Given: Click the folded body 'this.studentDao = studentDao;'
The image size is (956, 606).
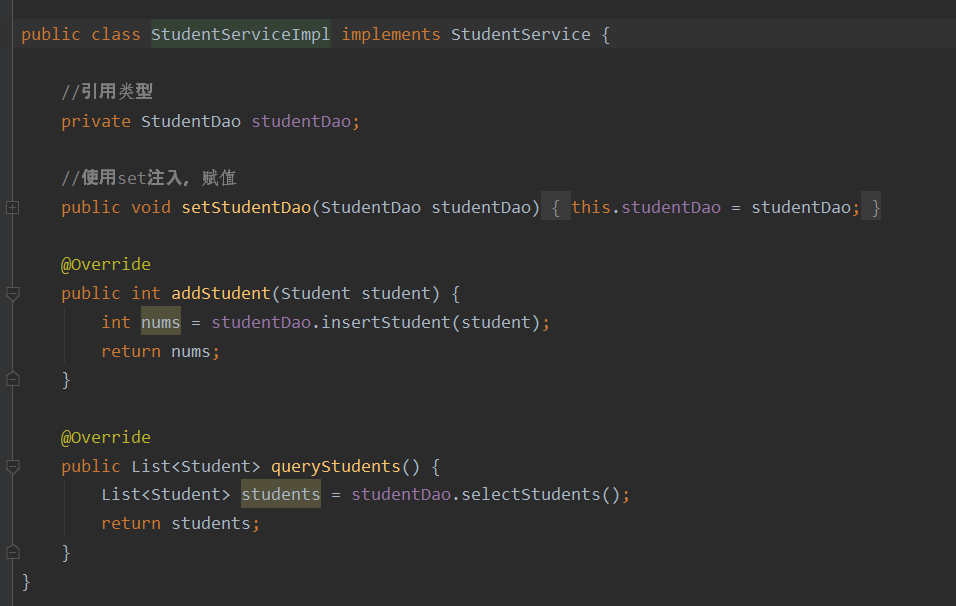Looking at the screenshot, I should 715,207.
